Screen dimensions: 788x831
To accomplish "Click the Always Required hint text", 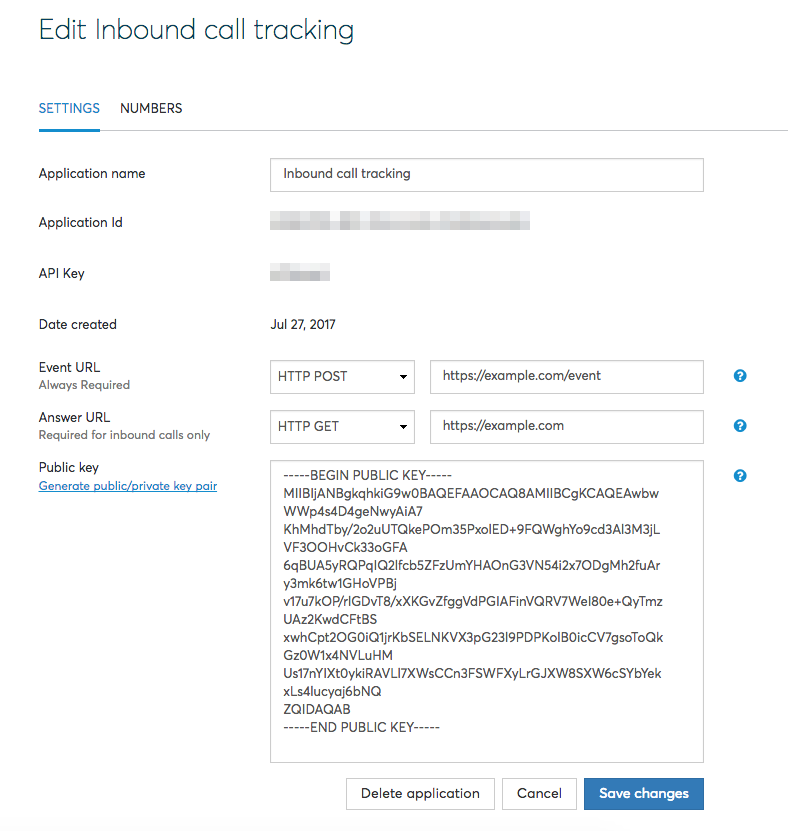I will [84, 385].
